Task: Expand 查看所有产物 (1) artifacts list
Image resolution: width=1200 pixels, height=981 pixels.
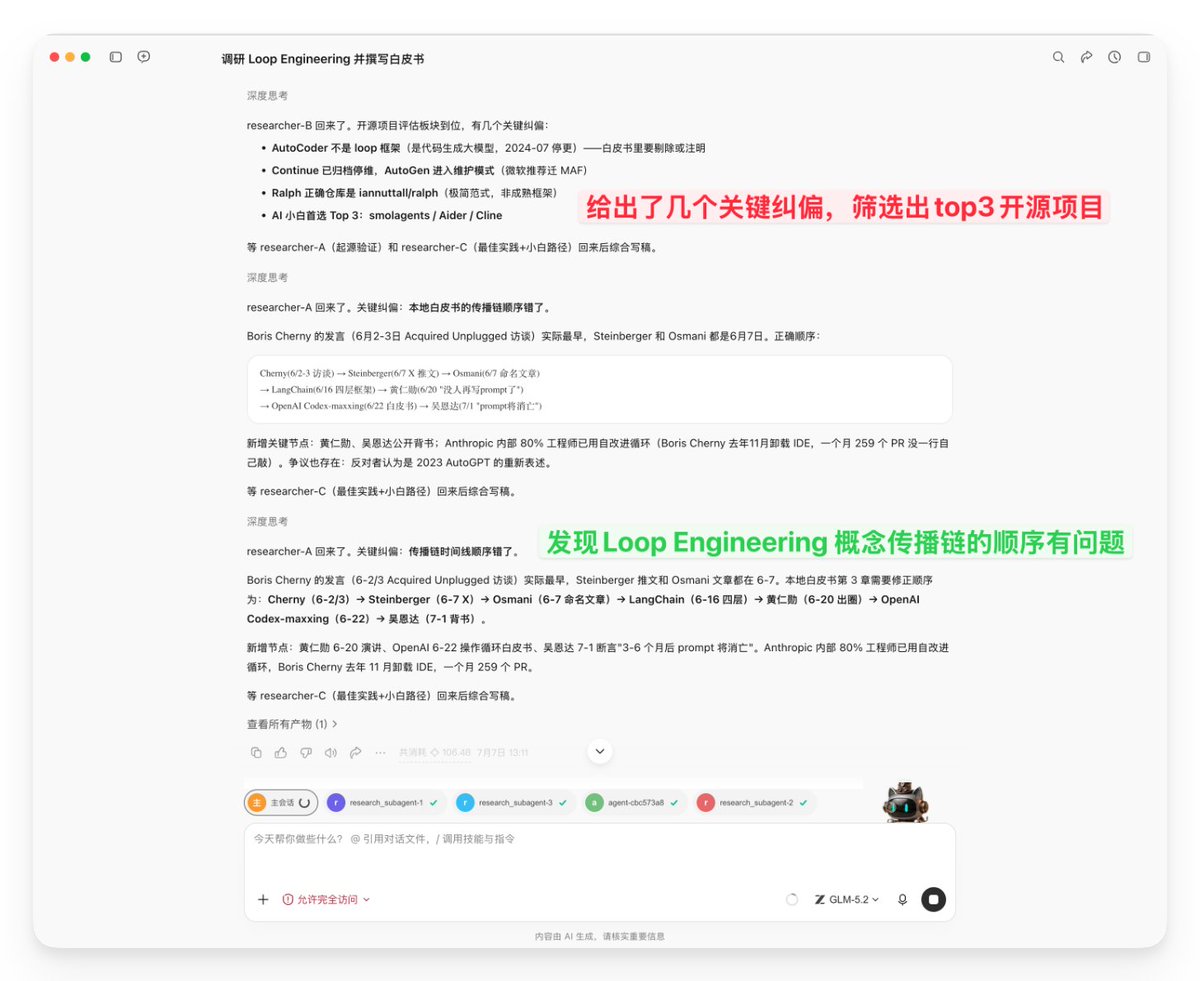Action: (292, 724)
